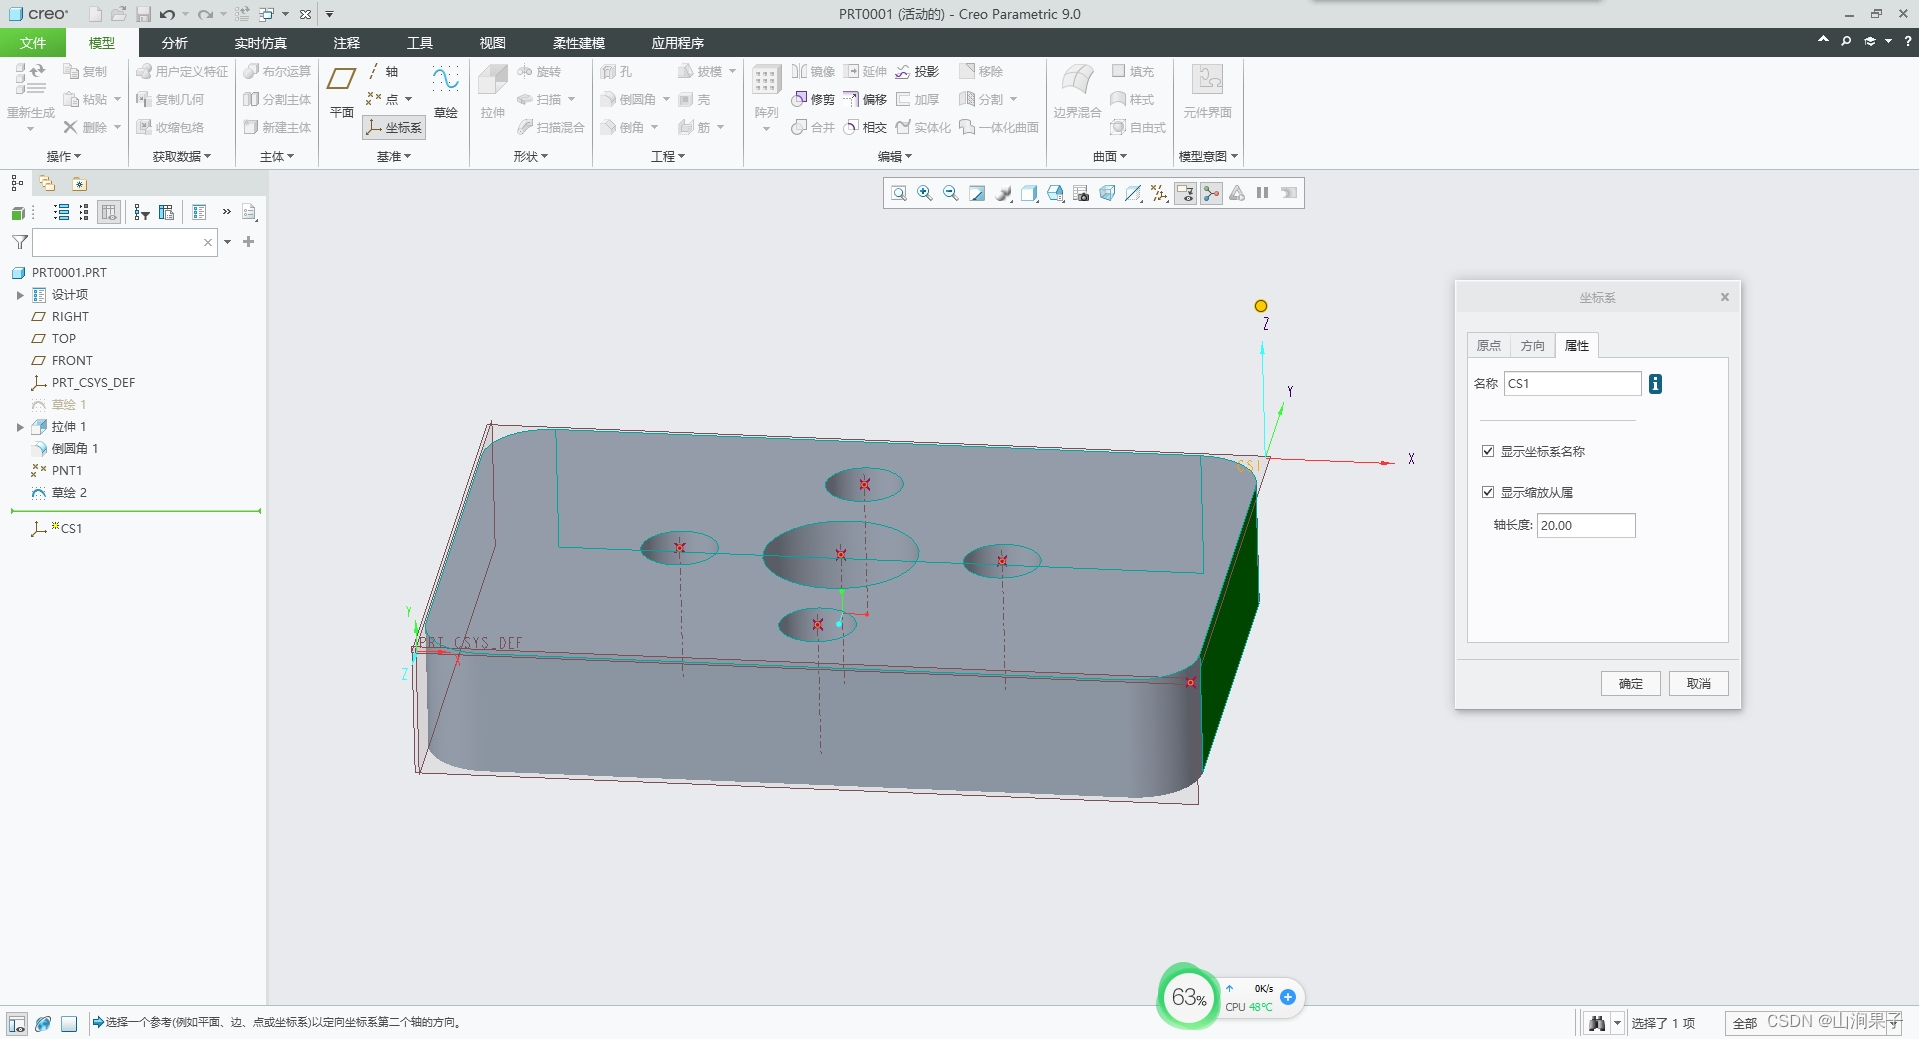Click the binoculars search icon in status bar

click(1597, 1023)
